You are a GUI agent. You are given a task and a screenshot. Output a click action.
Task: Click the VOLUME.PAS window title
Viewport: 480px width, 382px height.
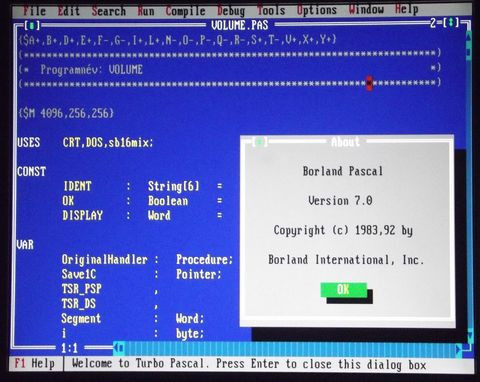point(240,25)
